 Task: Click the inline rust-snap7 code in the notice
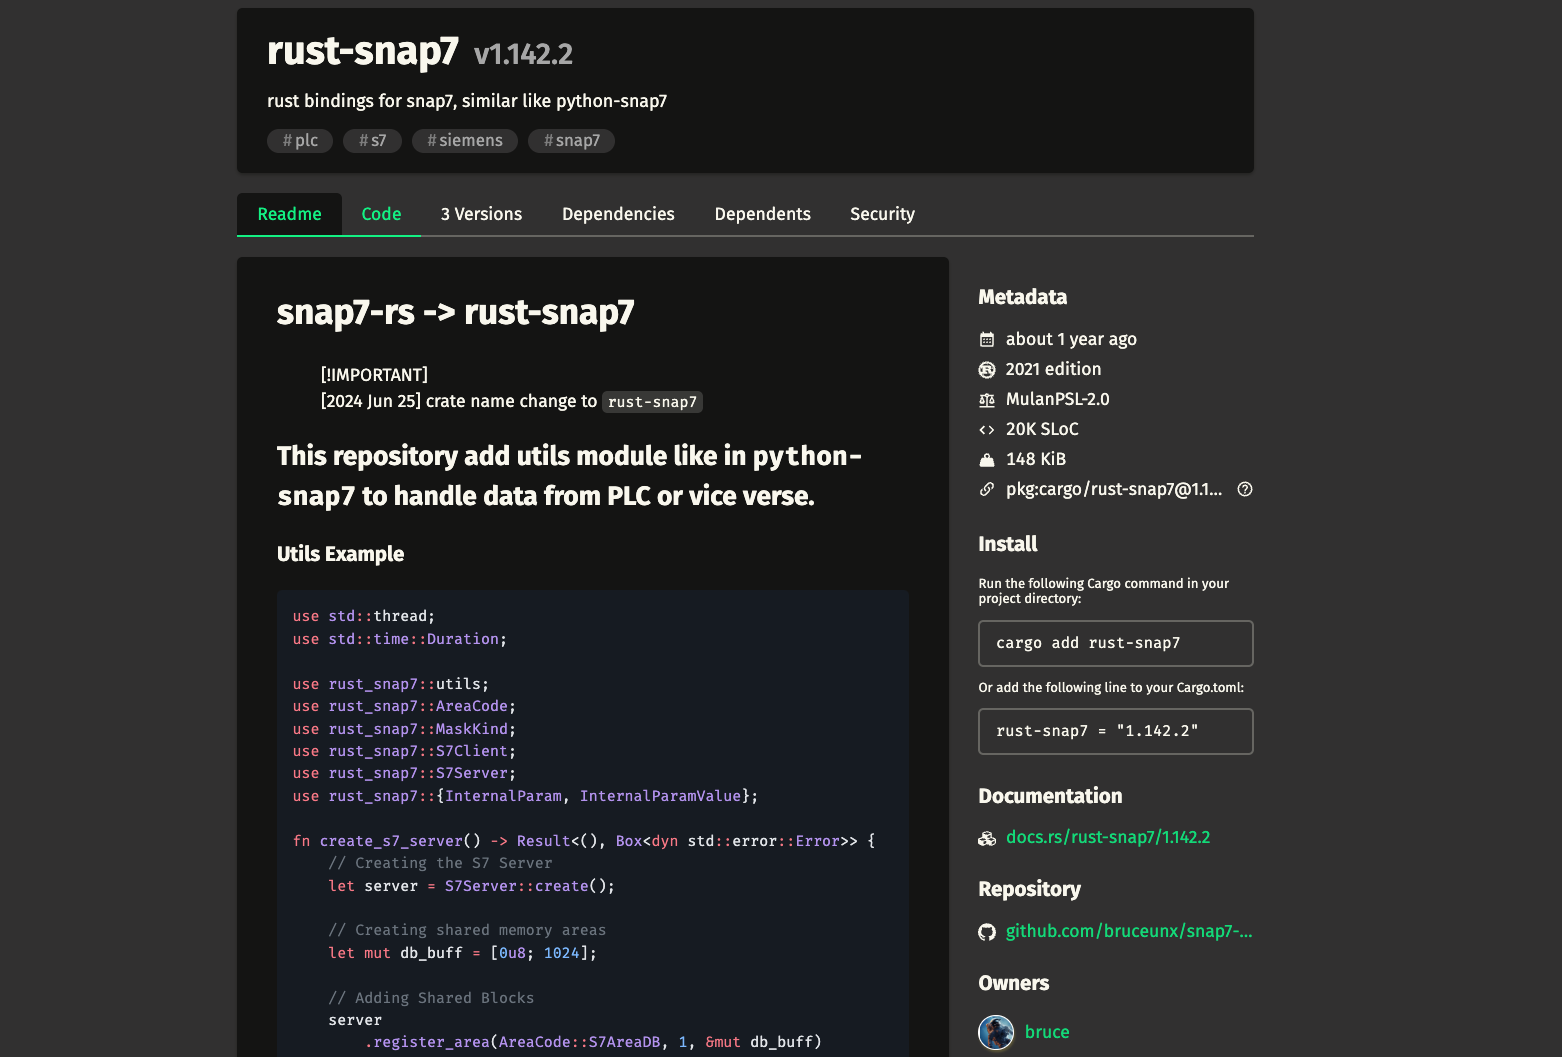click(x=652, y=402)
